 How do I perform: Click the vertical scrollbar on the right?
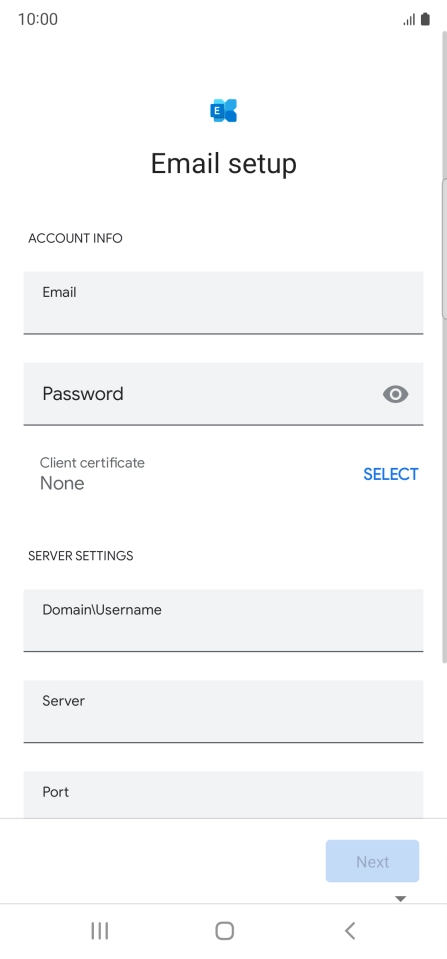point(445,248)
